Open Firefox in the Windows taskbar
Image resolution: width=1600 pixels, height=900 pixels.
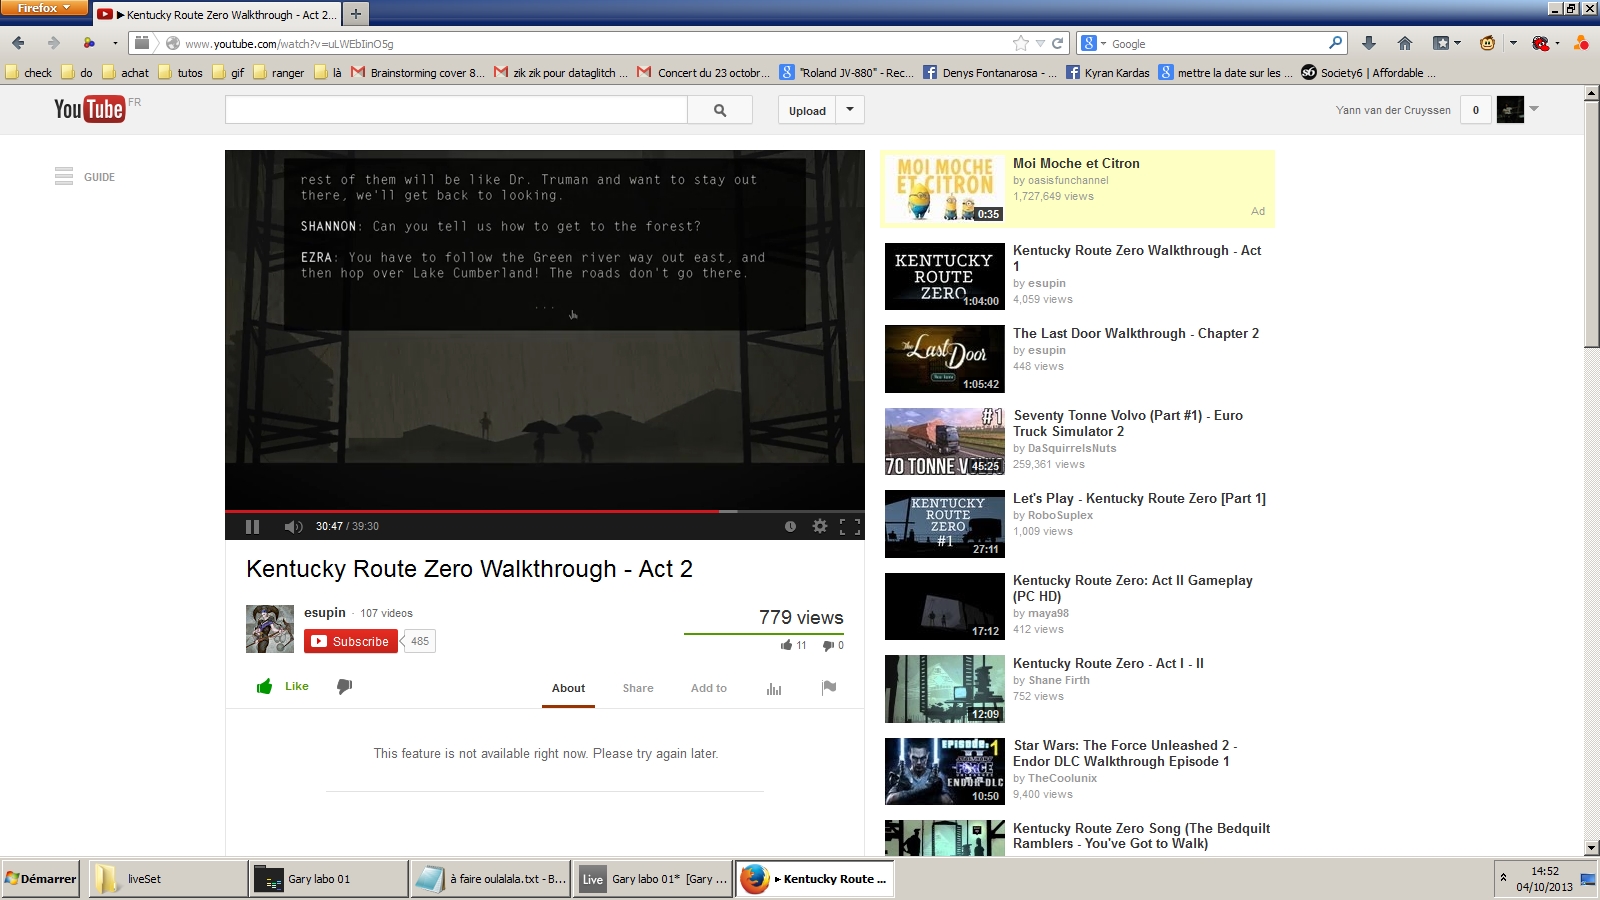coord(814,879)
